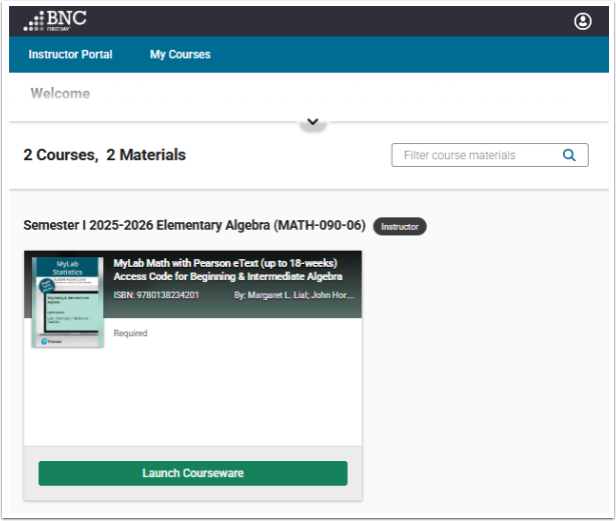Open the user account profile icon
The width and height of the screenshot is (616, 521).
pyautogui.click(x=582, y=21)
